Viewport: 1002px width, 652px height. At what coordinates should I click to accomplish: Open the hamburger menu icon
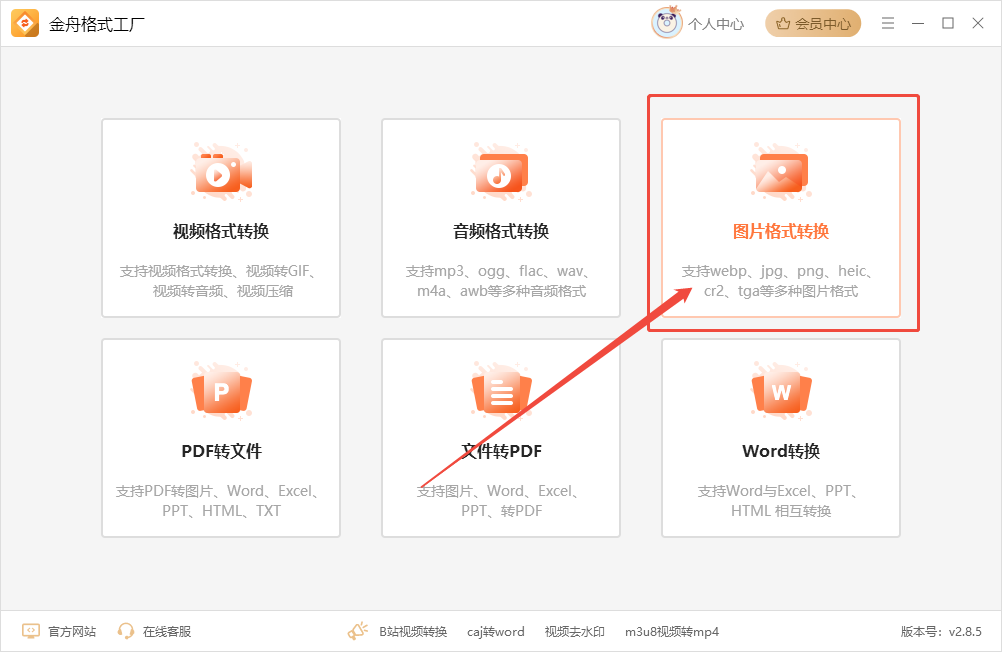[x=888, y=24]
